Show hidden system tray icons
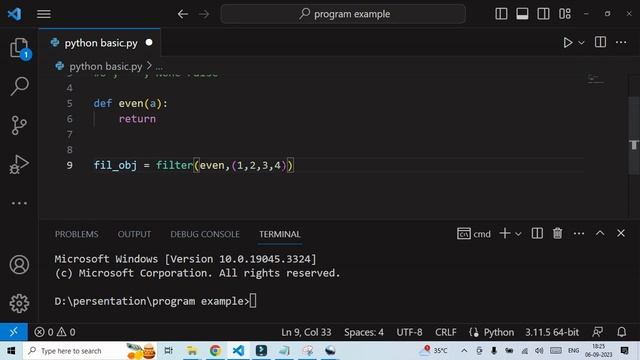This screenshot has width=640, height=360. [x=464, y=351]
